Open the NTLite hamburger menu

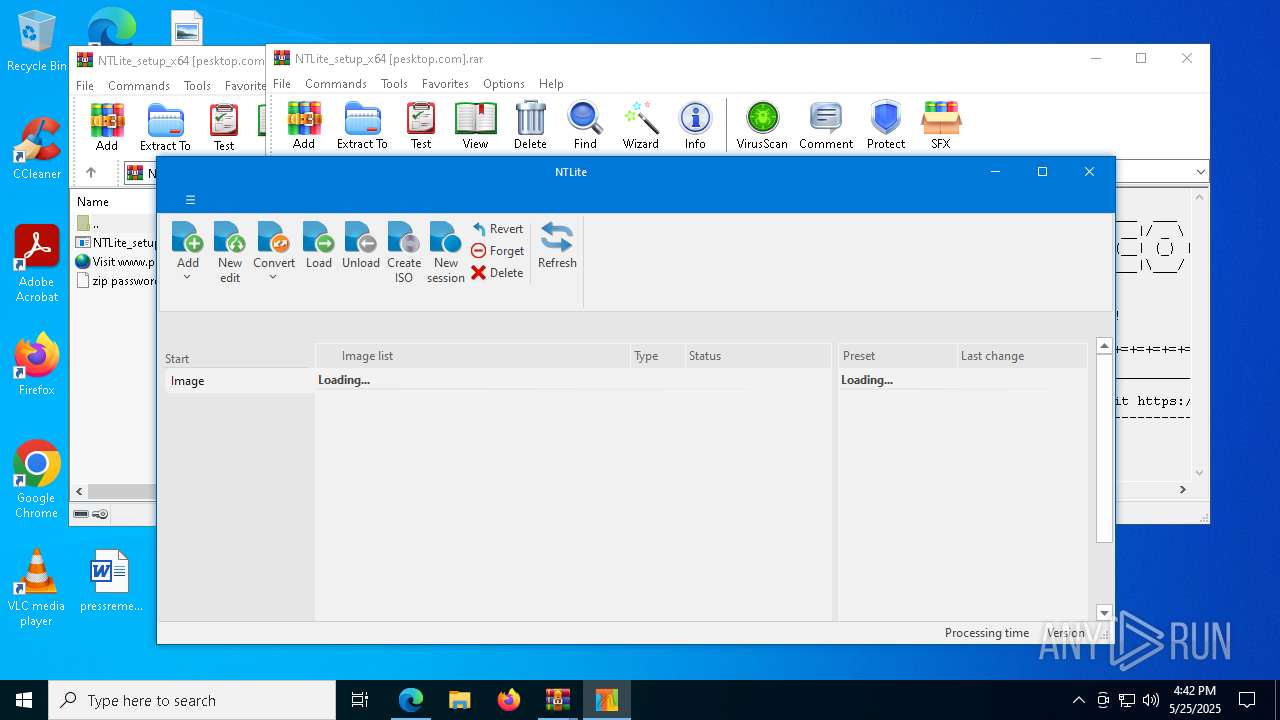(x=190, y=200)
